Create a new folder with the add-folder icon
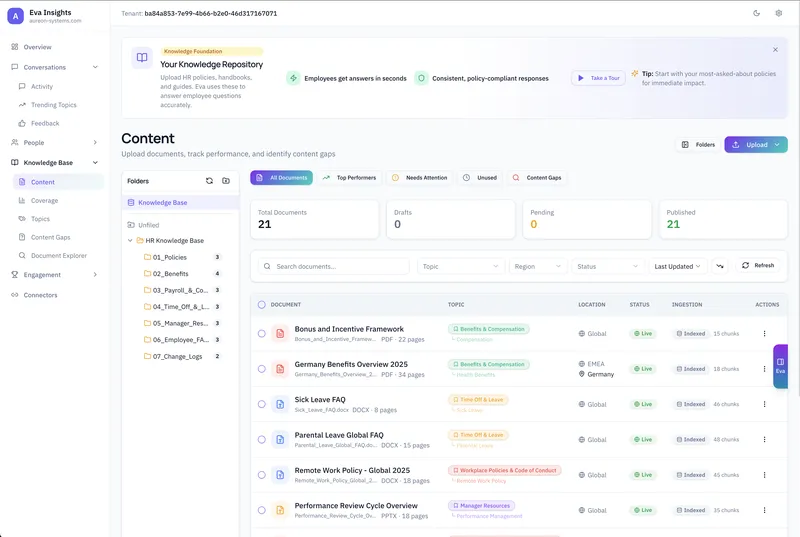 [226, 181]
